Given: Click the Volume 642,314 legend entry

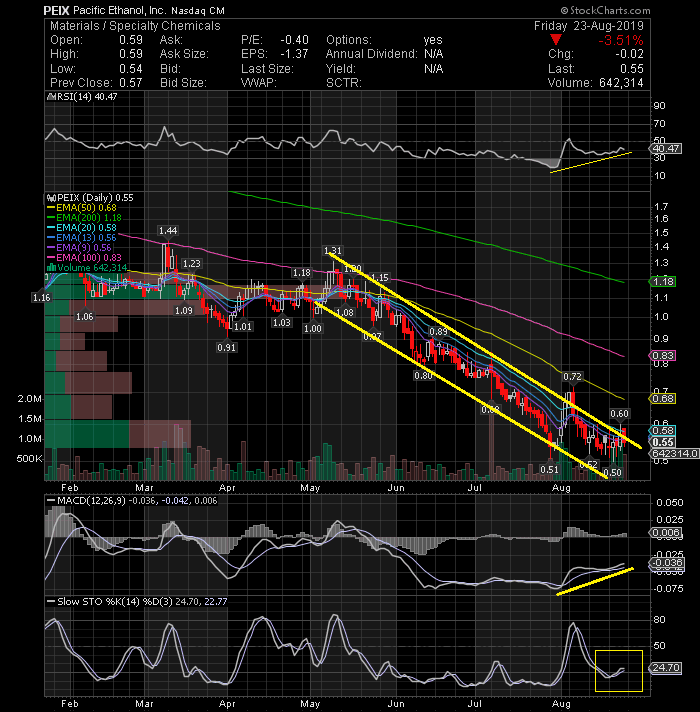Looking at the screenshot, I should (92, 268).
